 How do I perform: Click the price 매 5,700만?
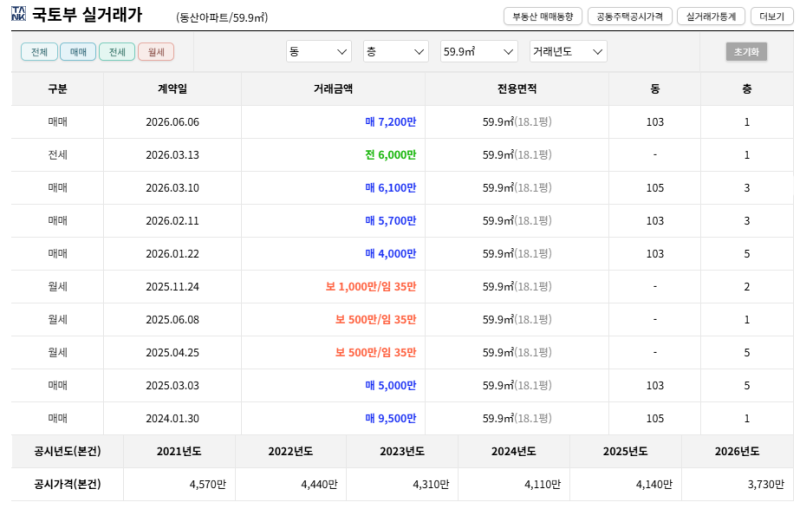[391, 221]
